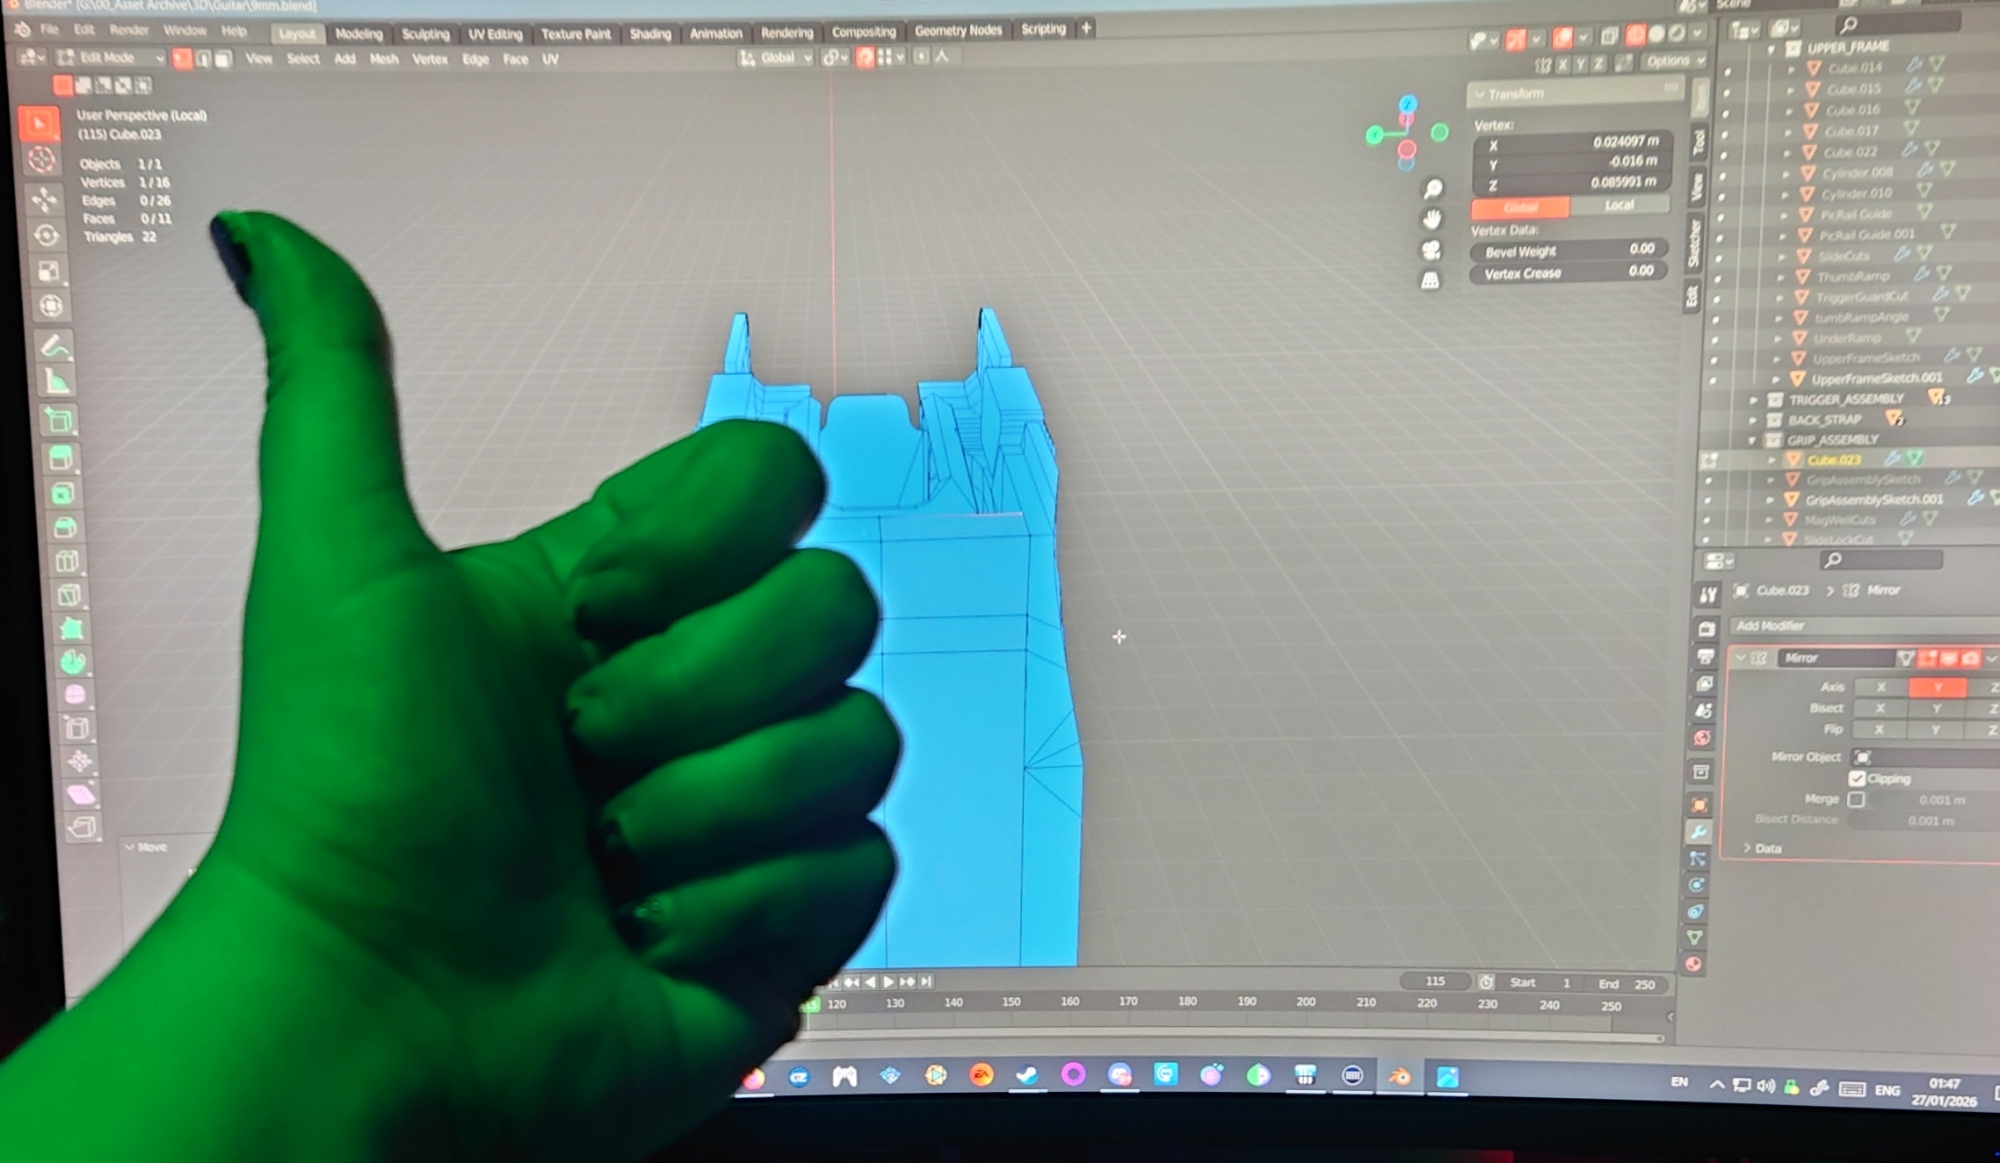This screenshot has width=2000, height=1163.
Task: Click the Add Modifier button
Action: point(1771,626)
